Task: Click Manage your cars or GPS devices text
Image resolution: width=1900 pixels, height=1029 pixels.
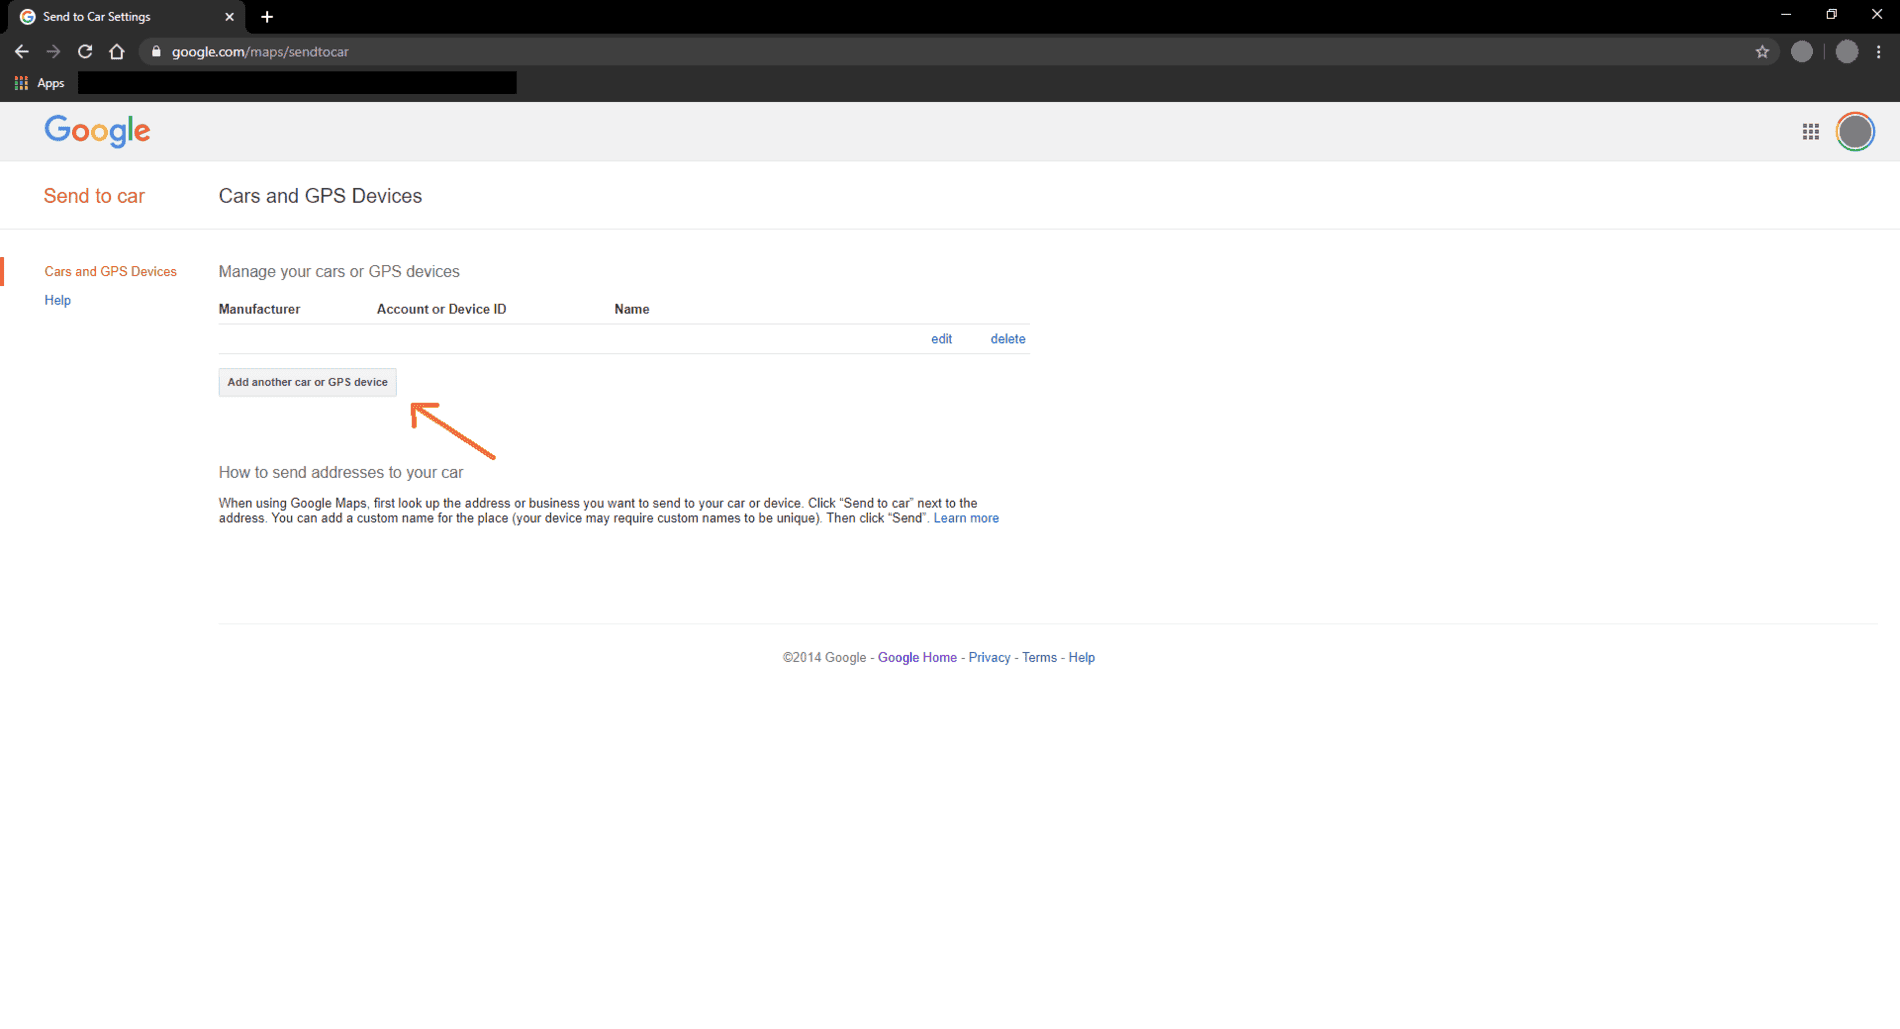Action: click(339, 272)
